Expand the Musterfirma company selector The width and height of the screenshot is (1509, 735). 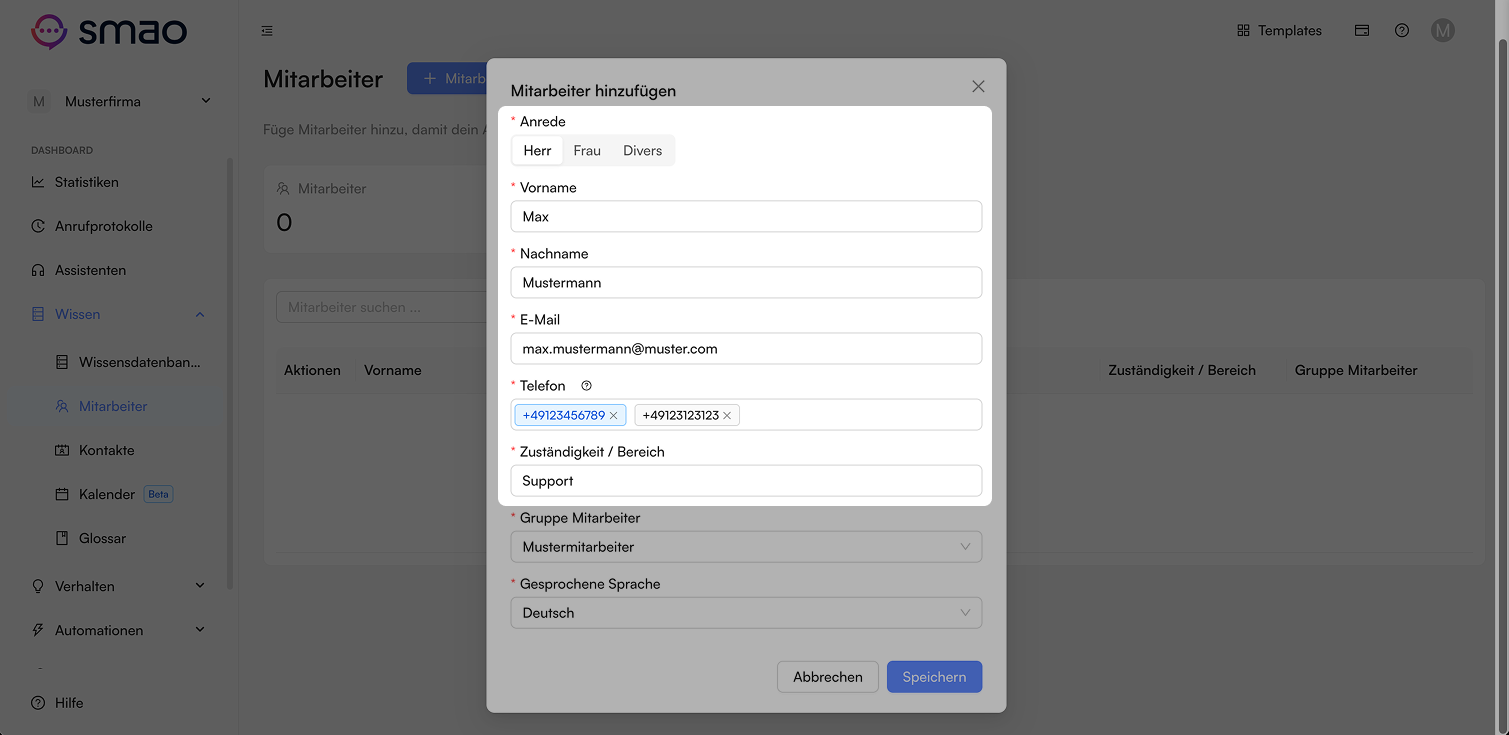point(120,101)
